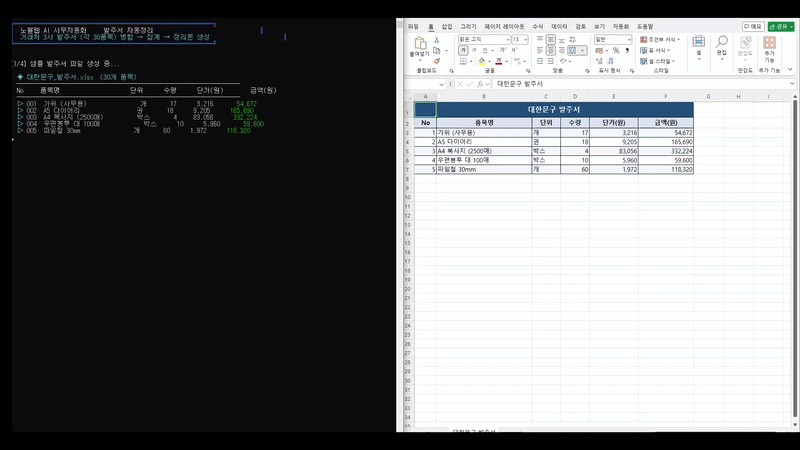Screen dimensions: 800x450
Task: Click the green Share (공유) button
Action: pos(781,27)
